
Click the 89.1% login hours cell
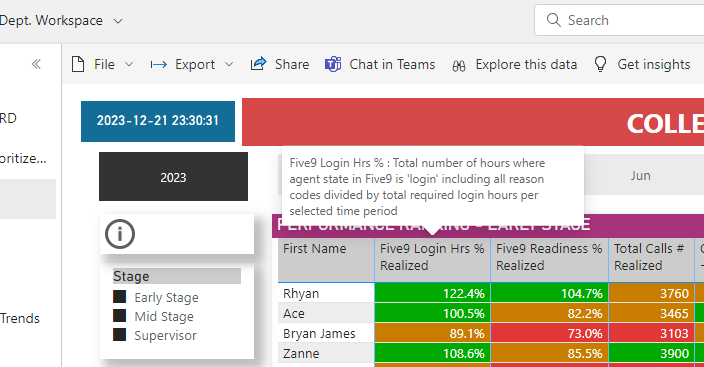[x=432, y=333]
